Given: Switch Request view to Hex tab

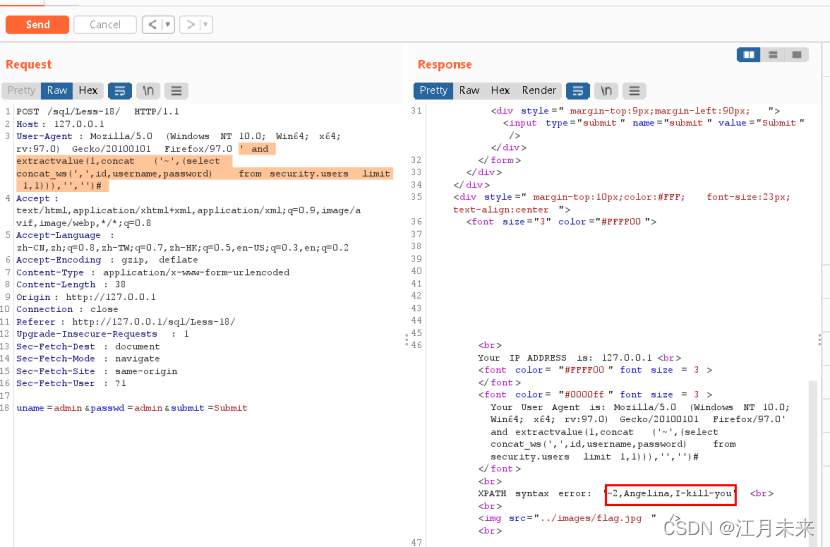Looking at the screenshot, I should (x=88, y=91).
